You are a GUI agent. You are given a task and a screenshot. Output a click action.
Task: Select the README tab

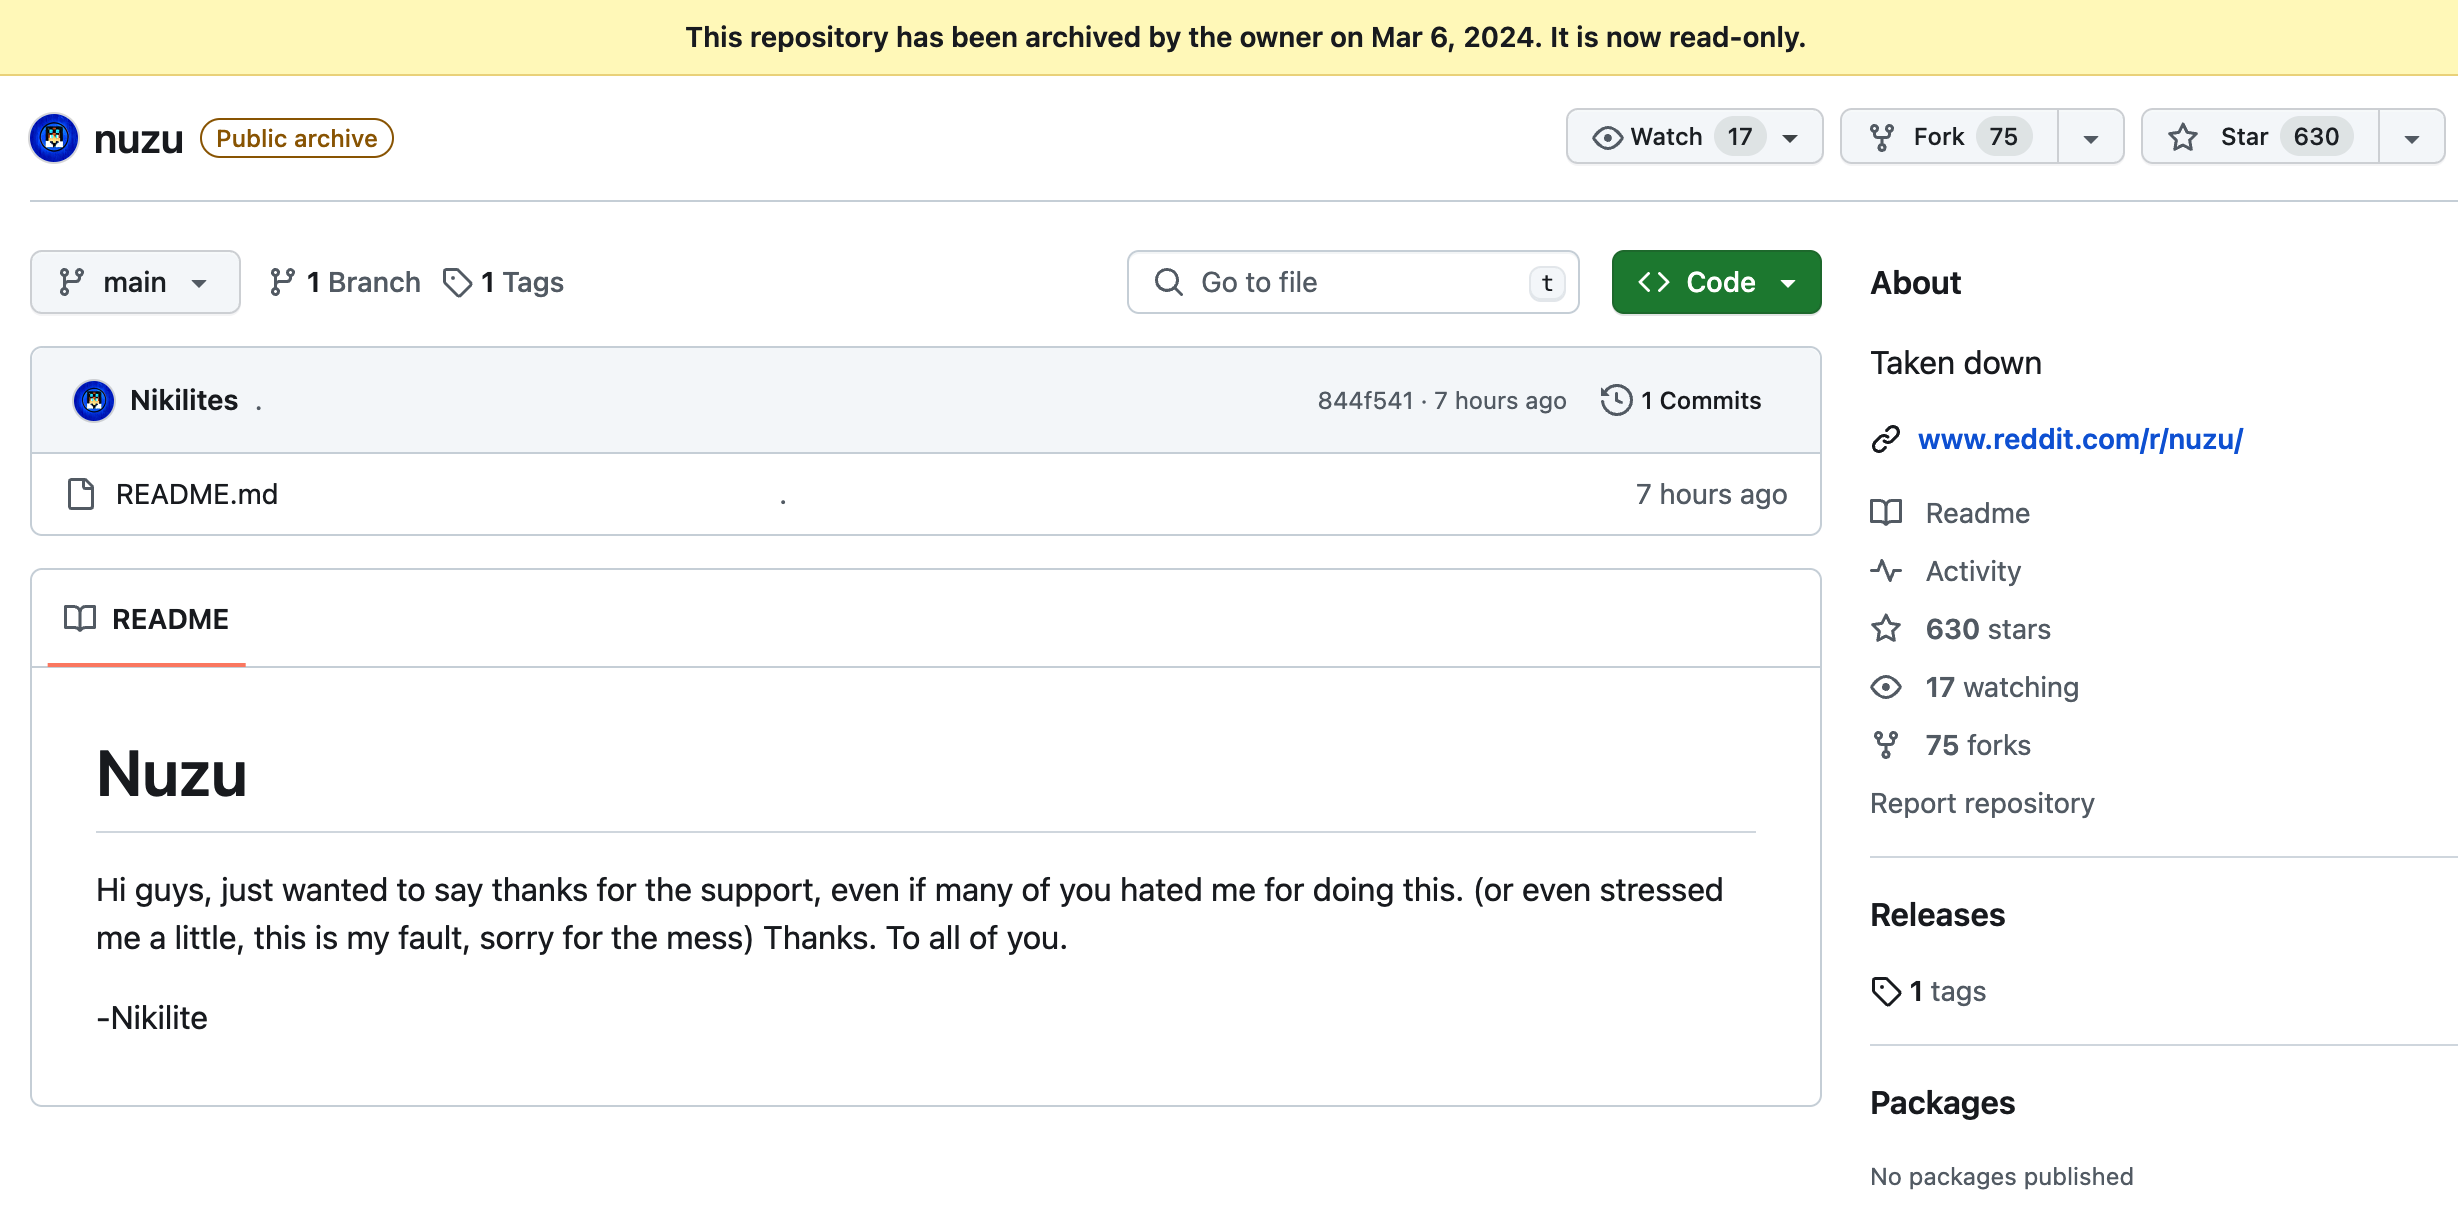click(x=147, y=619)
